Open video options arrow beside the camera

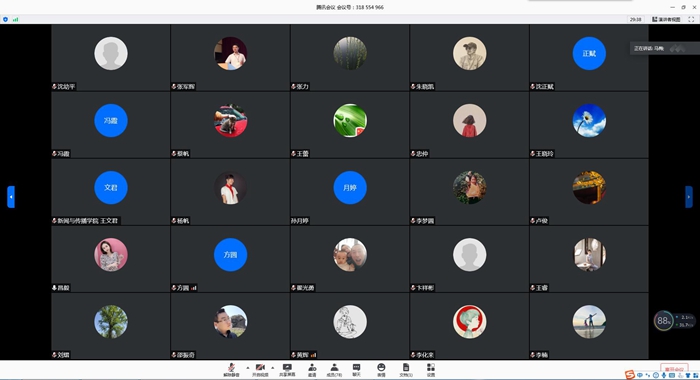(273, 368)
